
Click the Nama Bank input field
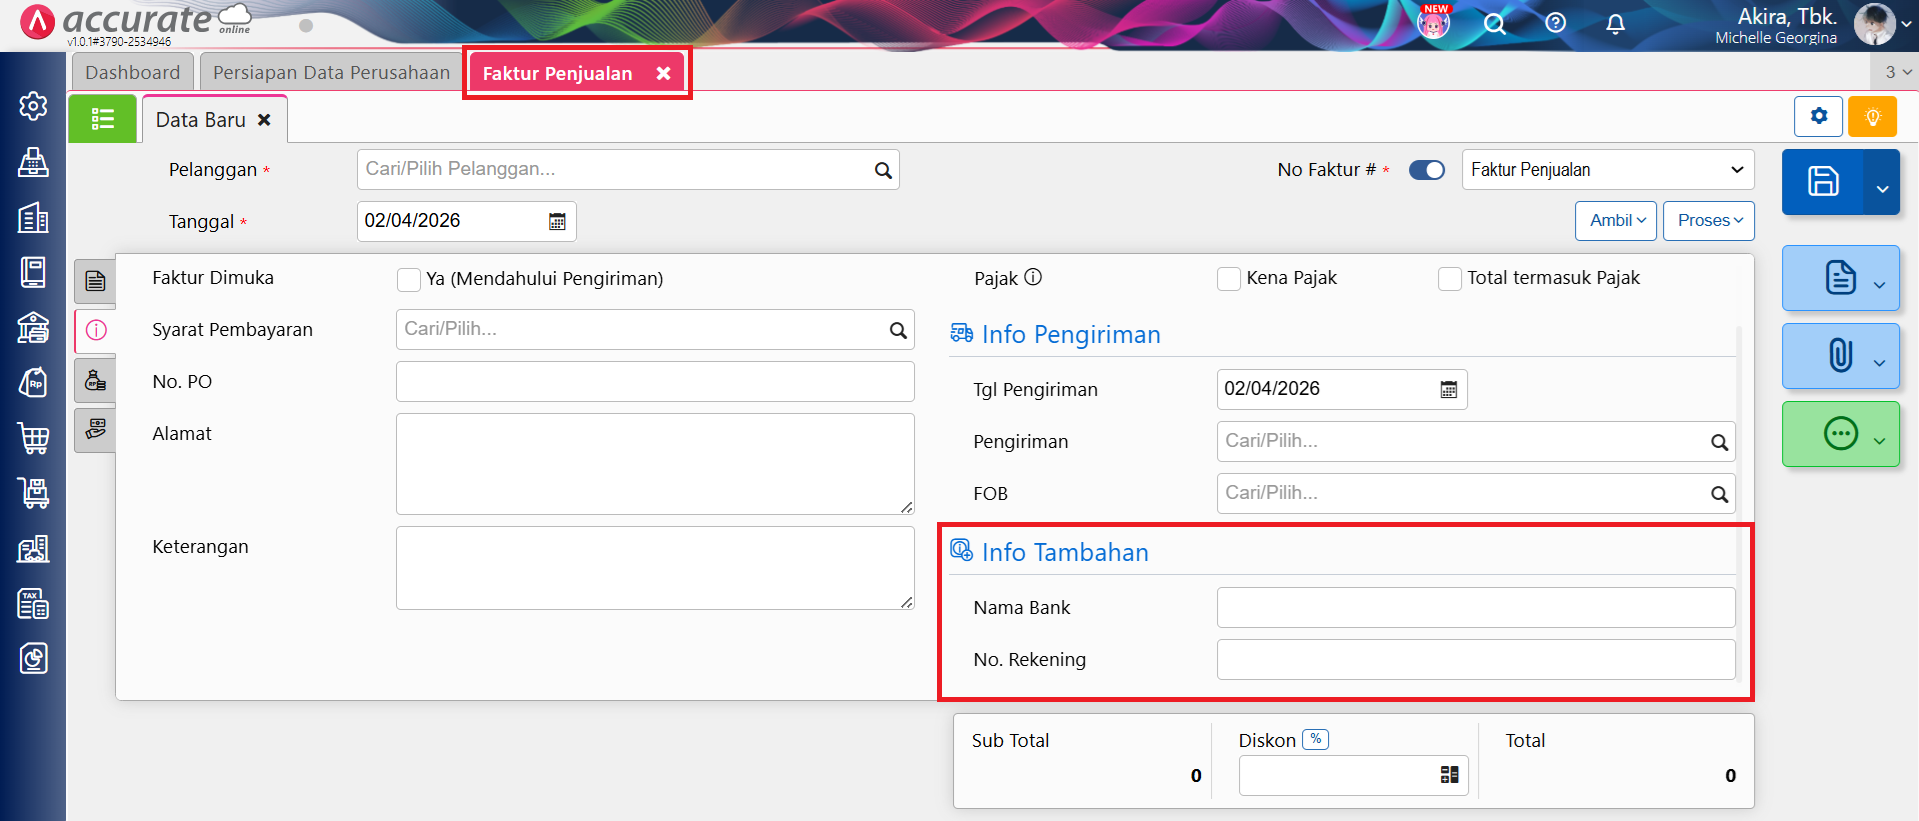click(x=1475, y=608)
